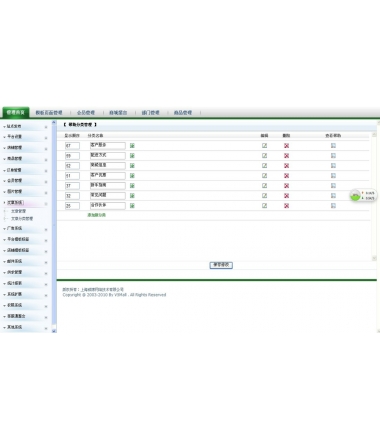
Task: Click the green network speed monitor widget
Action: (363, 195)
